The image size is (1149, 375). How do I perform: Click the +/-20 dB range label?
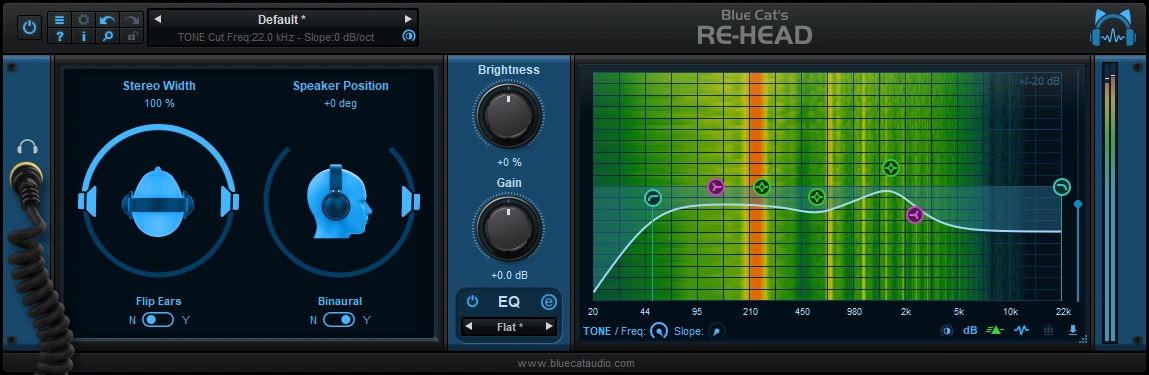pyautogui.click(x=1038, y=81)
